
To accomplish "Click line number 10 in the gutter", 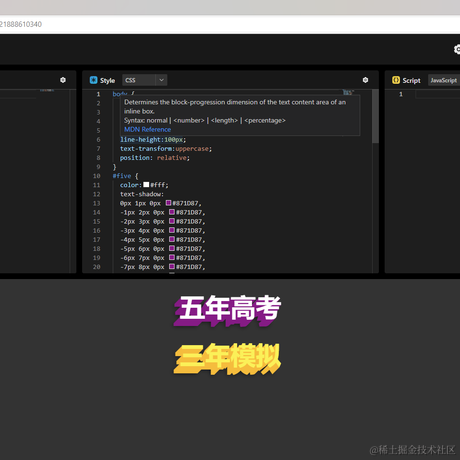I will click(x=97, y=176).
